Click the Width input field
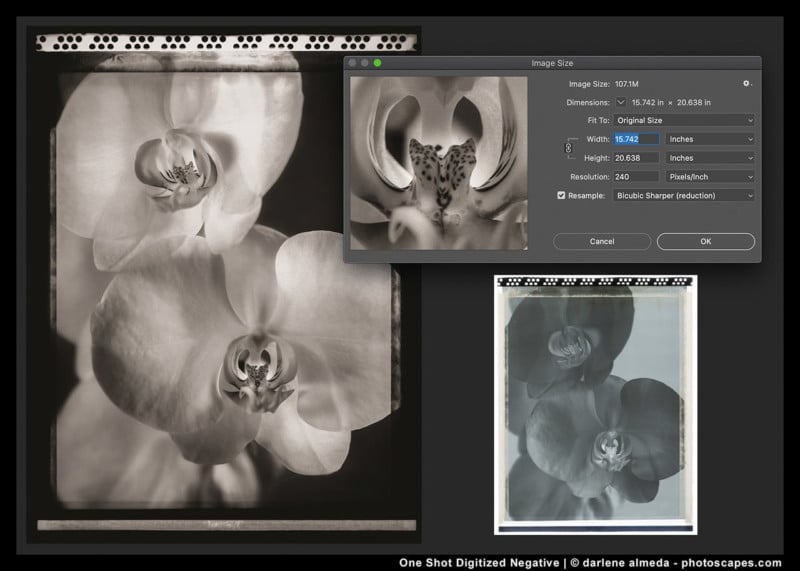800x571 pixels. coord(635,139)
